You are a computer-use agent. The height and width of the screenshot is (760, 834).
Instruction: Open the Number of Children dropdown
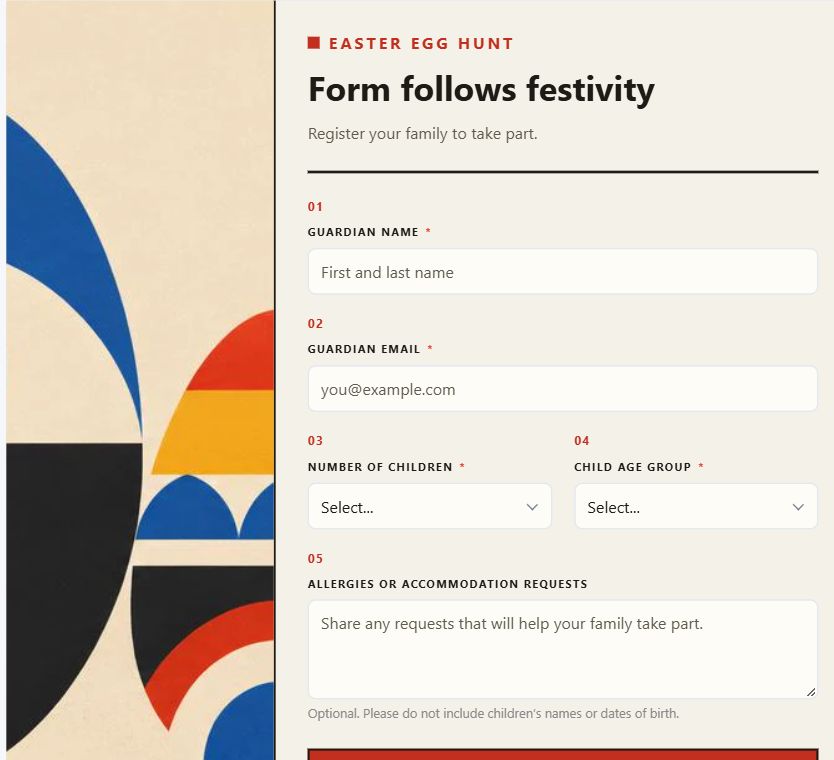(x=430, y=506)
